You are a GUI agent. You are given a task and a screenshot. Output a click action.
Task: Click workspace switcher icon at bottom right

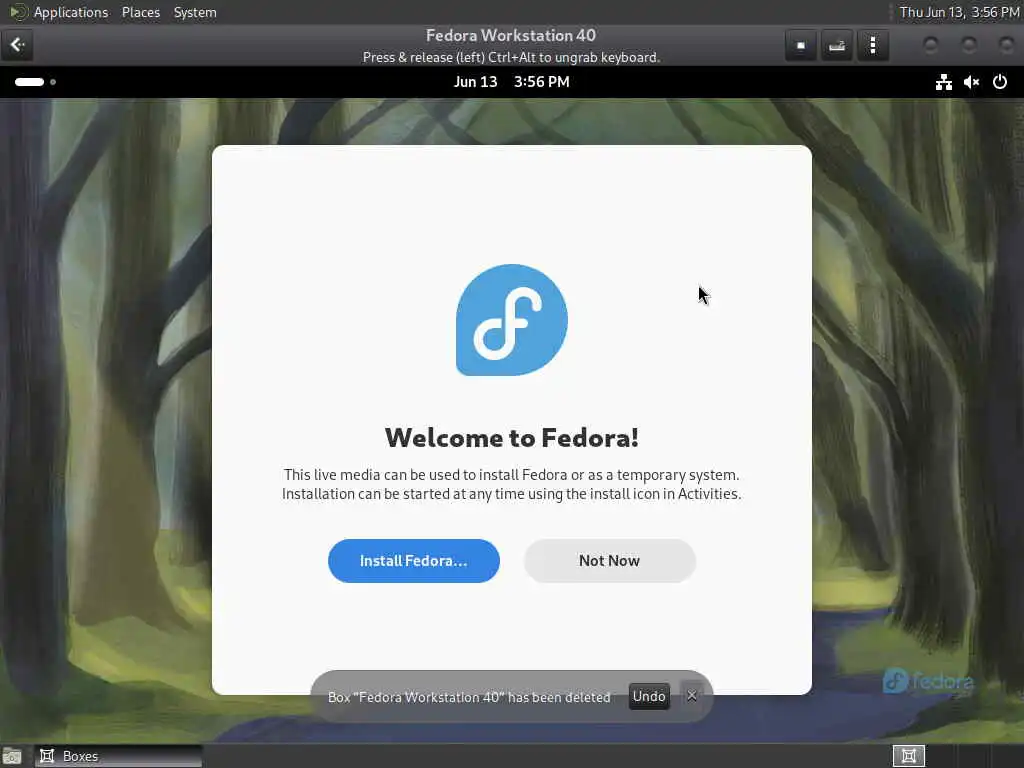point(908,756)
